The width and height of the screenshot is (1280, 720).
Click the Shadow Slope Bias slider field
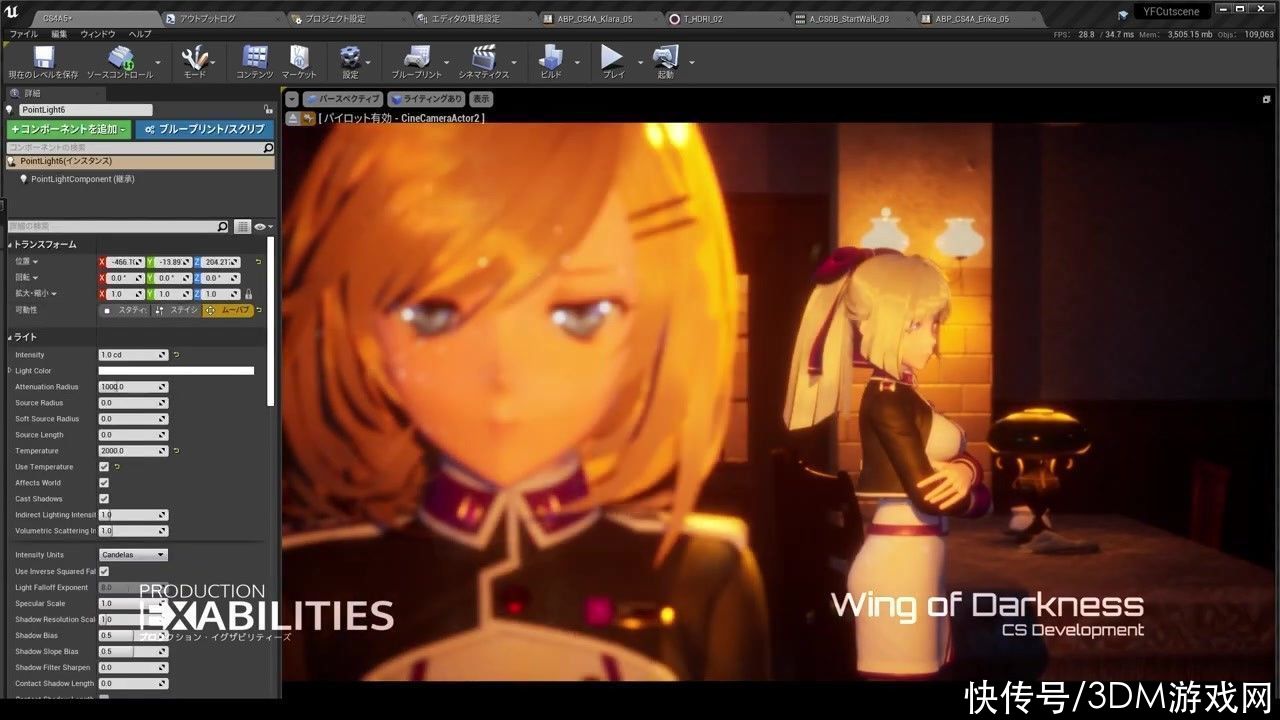(133, 651)
